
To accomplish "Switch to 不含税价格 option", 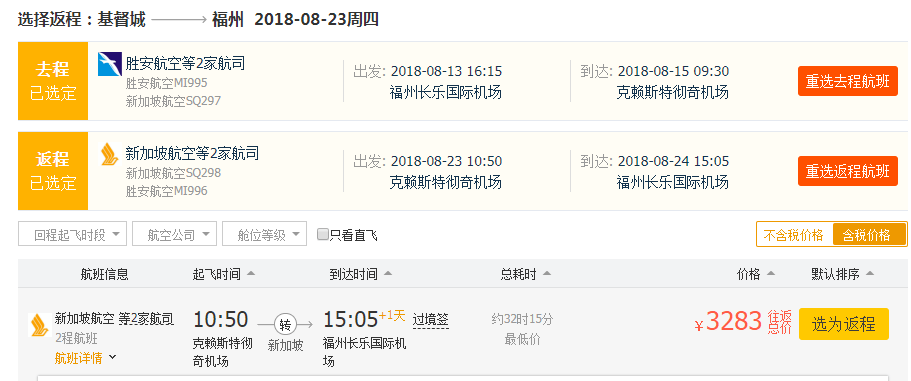I will [794, 235].
